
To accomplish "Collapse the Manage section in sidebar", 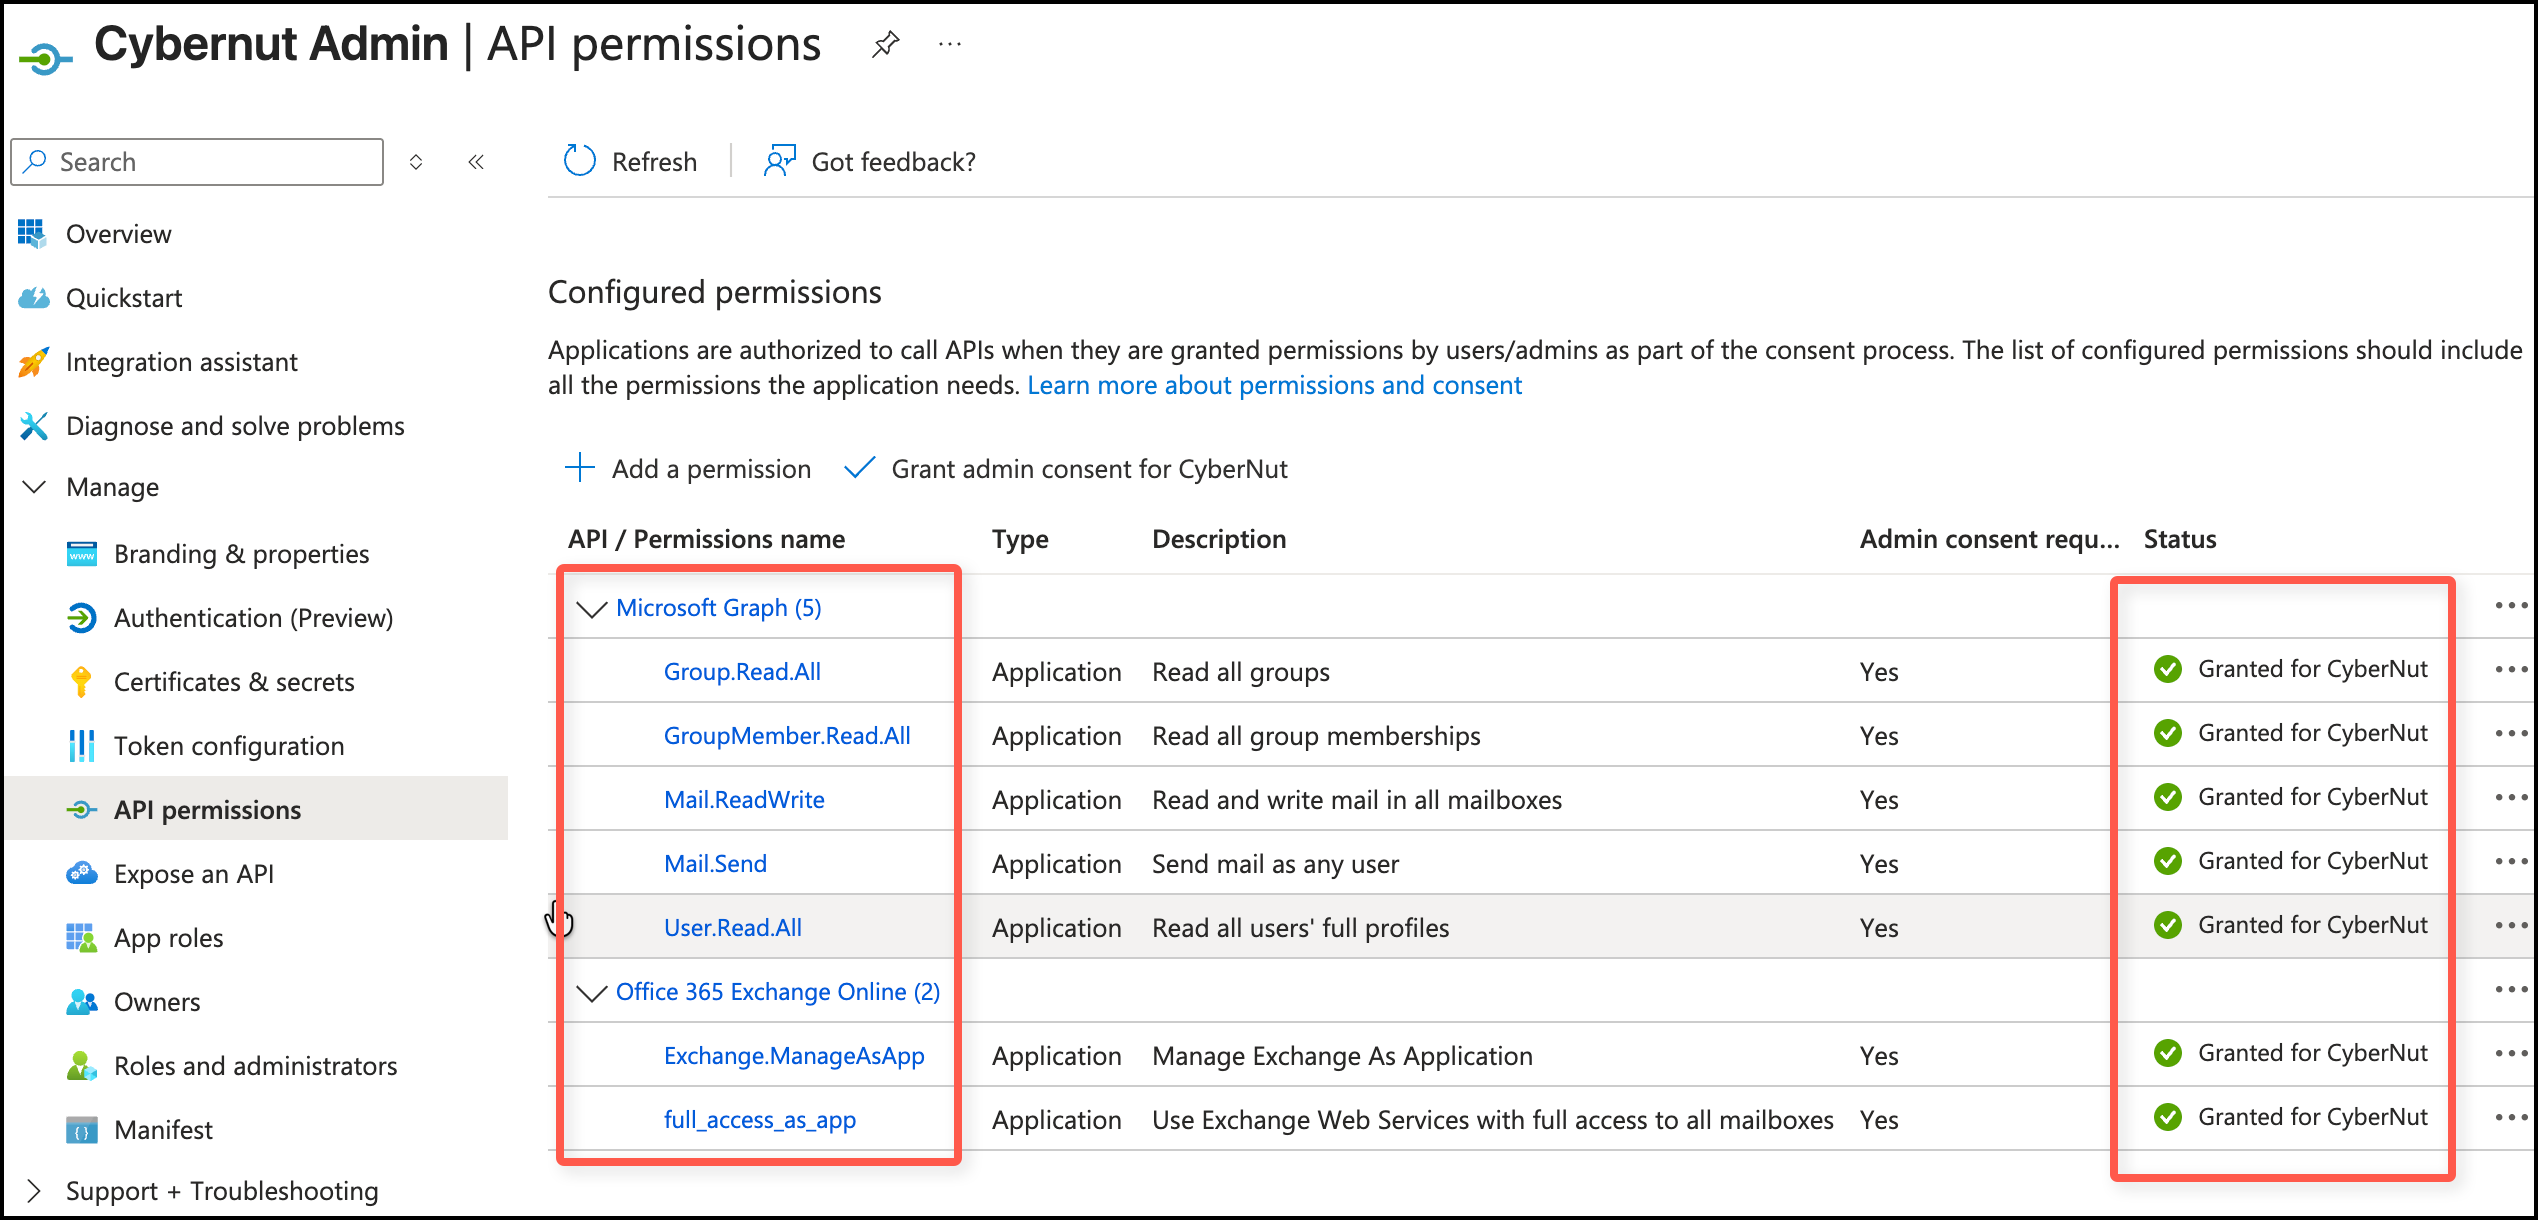I will 34,487.
